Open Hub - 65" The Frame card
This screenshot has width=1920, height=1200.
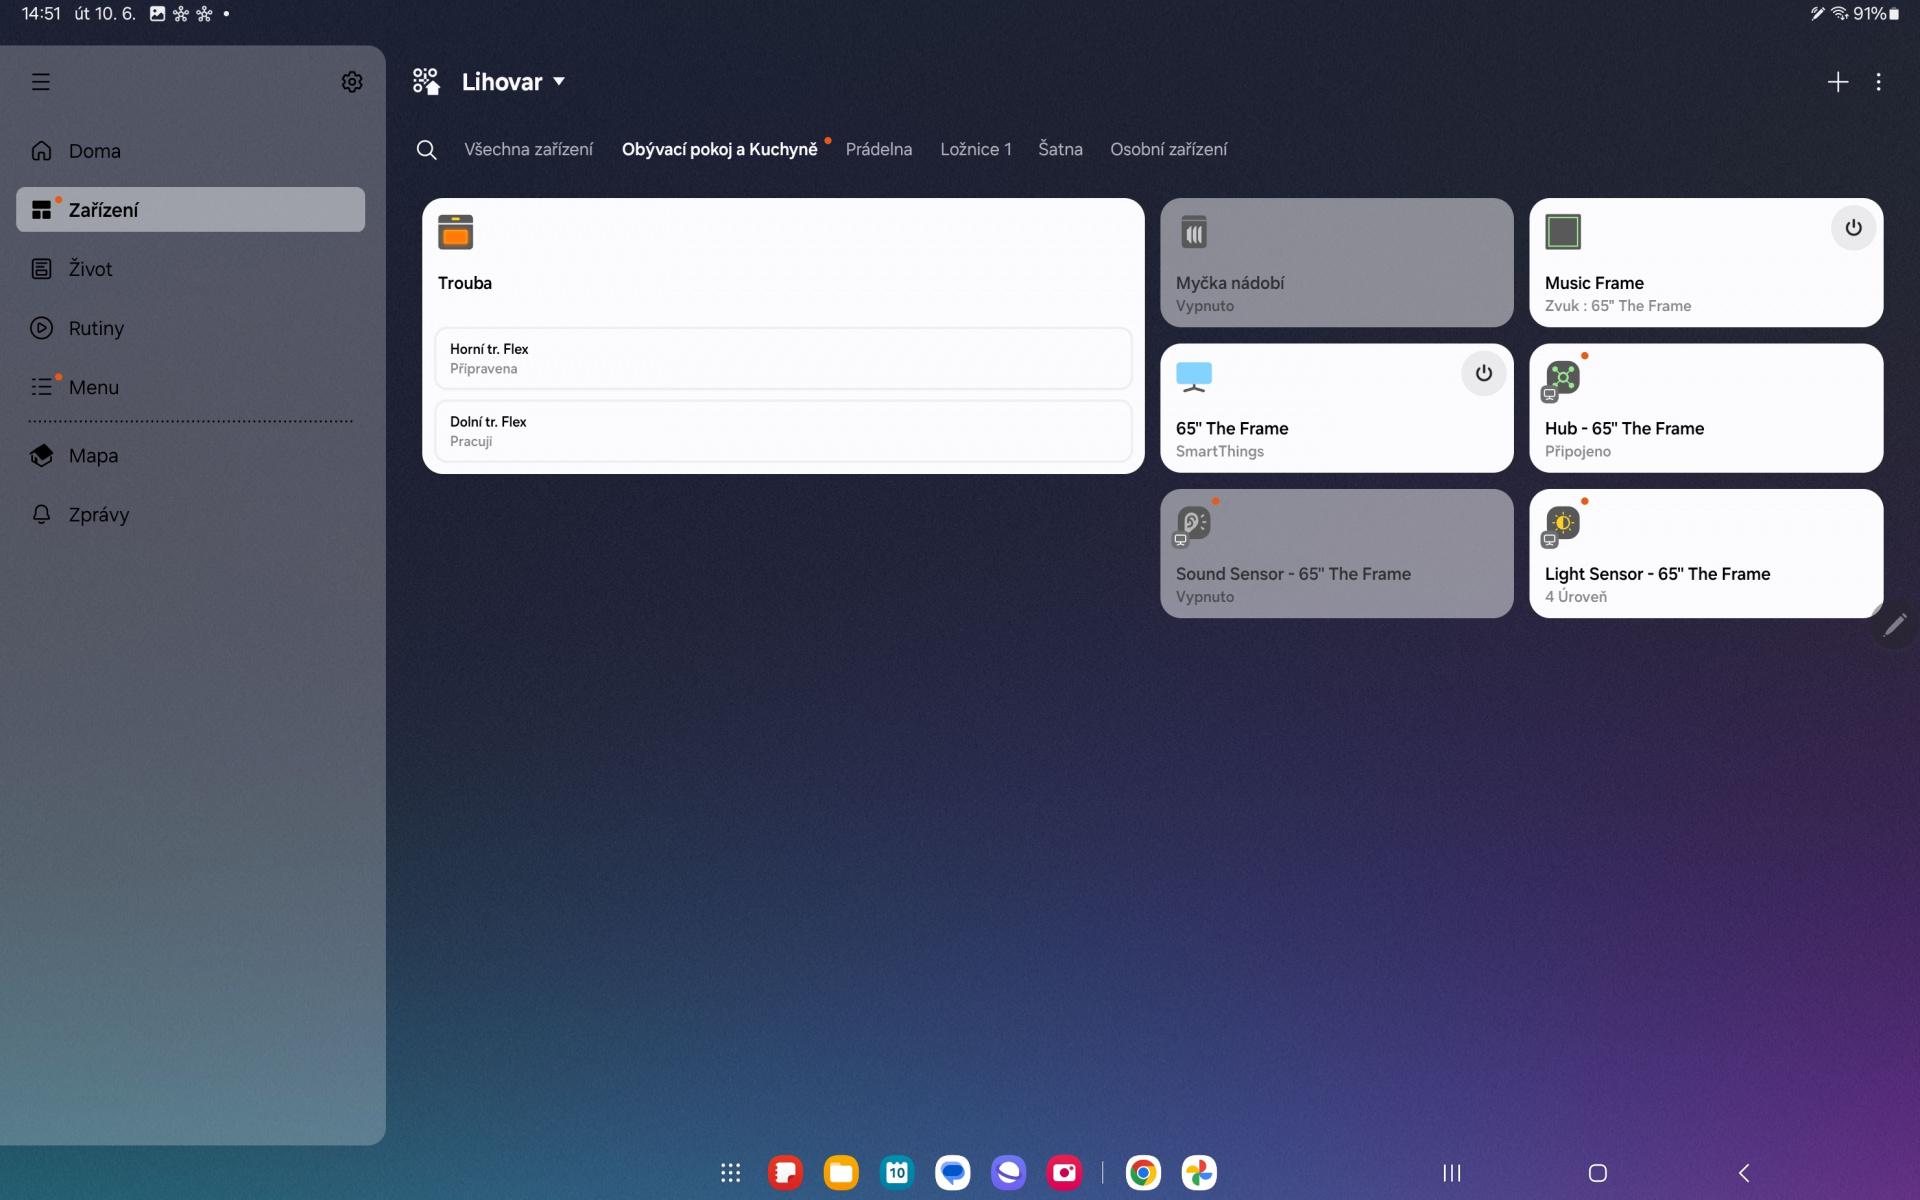tap(1706, 408)
